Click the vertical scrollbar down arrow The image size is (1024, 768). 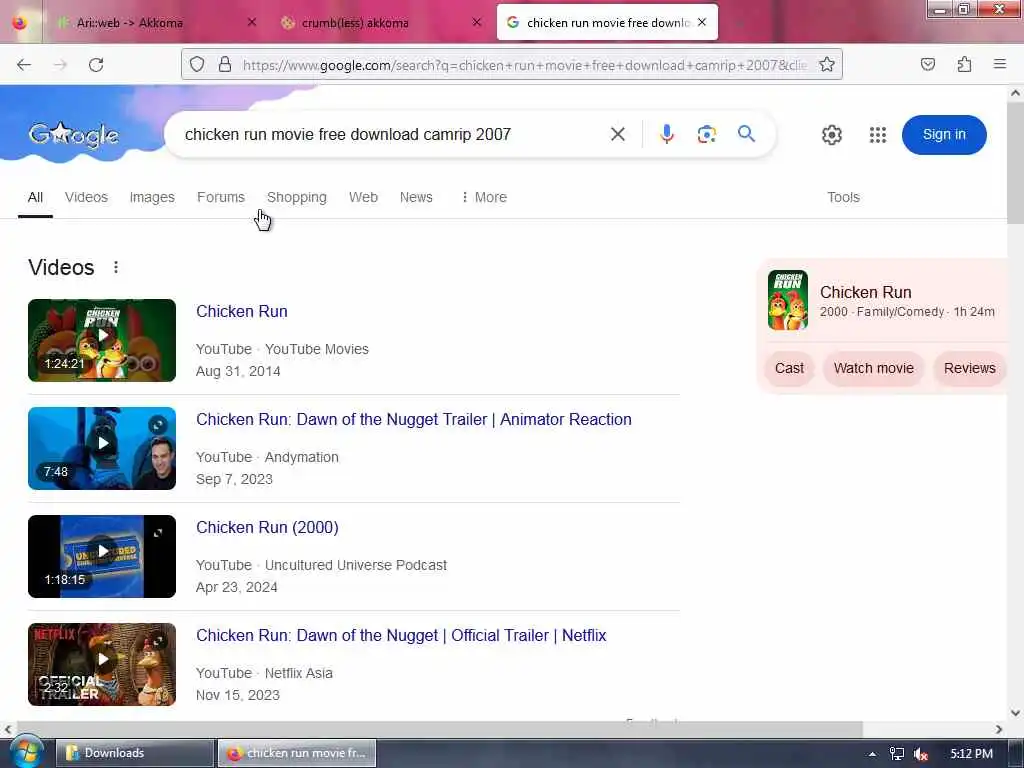point(1015,712)
